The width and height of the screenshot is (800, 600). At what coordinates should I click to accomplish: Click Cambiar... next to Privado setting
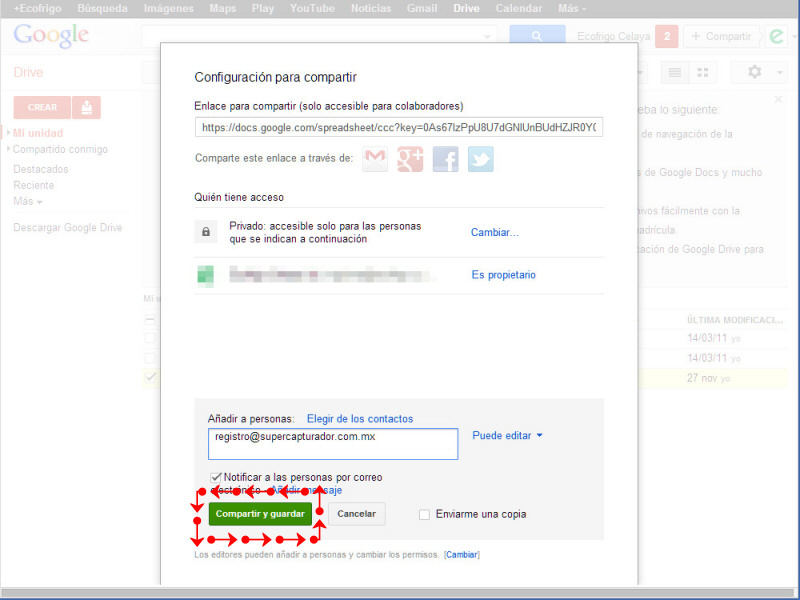[x=494, y=232]
